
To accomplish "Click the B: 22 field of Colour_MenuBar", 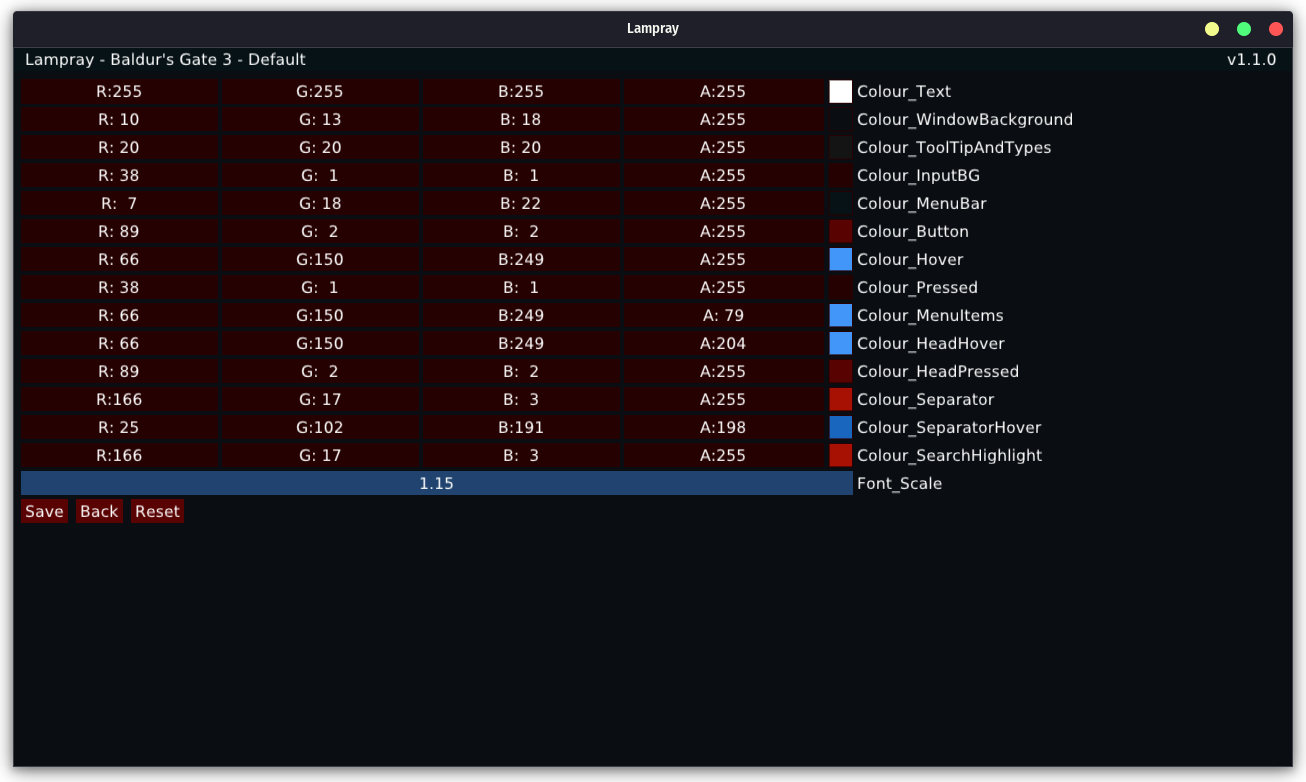I will pyautogui.click(x=522, y=203).
